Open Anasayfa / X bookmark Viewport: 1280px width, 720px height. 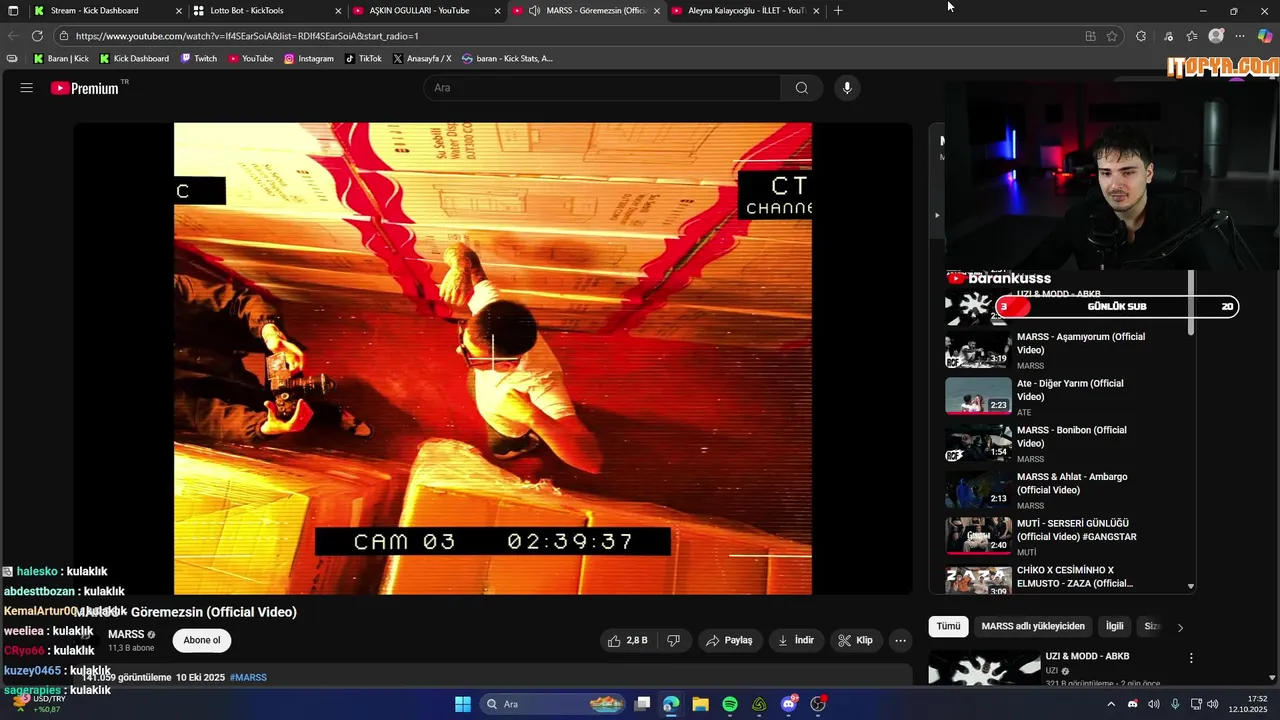tap(422, 59)
